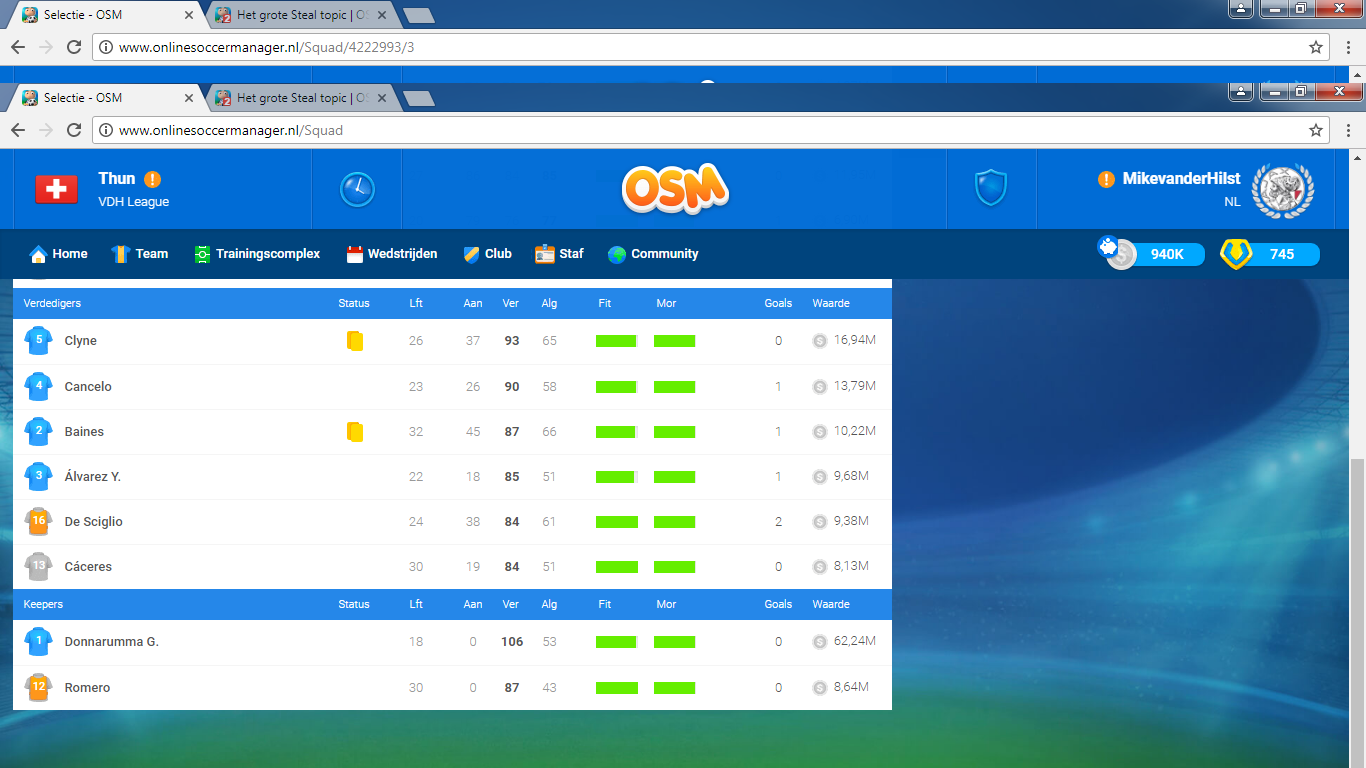Open the Home menu
Screen dimensions: 1366x768
[59, 254]
